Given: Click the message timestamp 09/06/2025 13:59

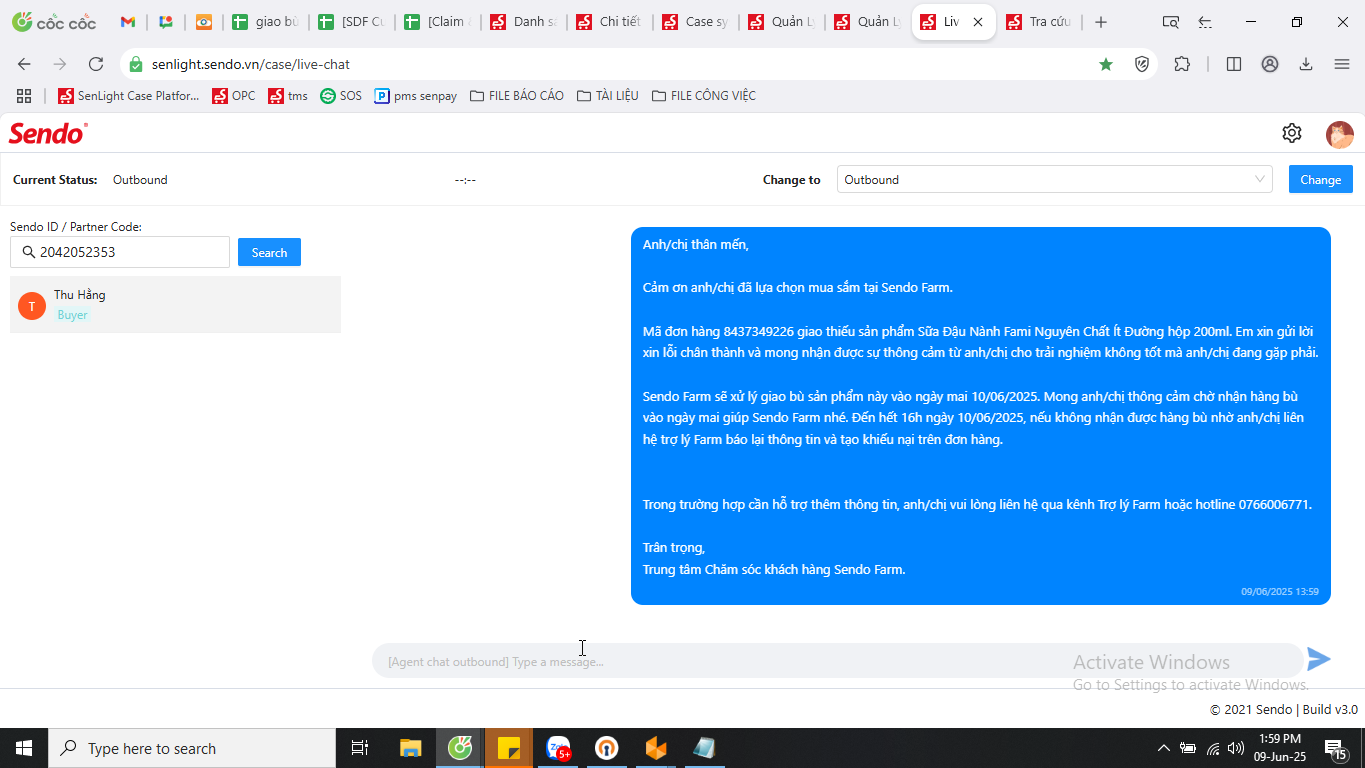Looking at the screenshot, I should click(x=1280, y=592).
